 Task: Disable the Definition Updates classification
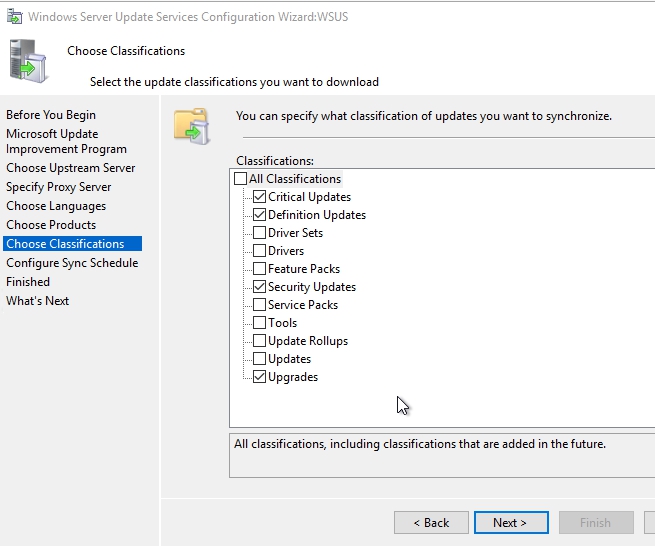(x=260, y=215)
